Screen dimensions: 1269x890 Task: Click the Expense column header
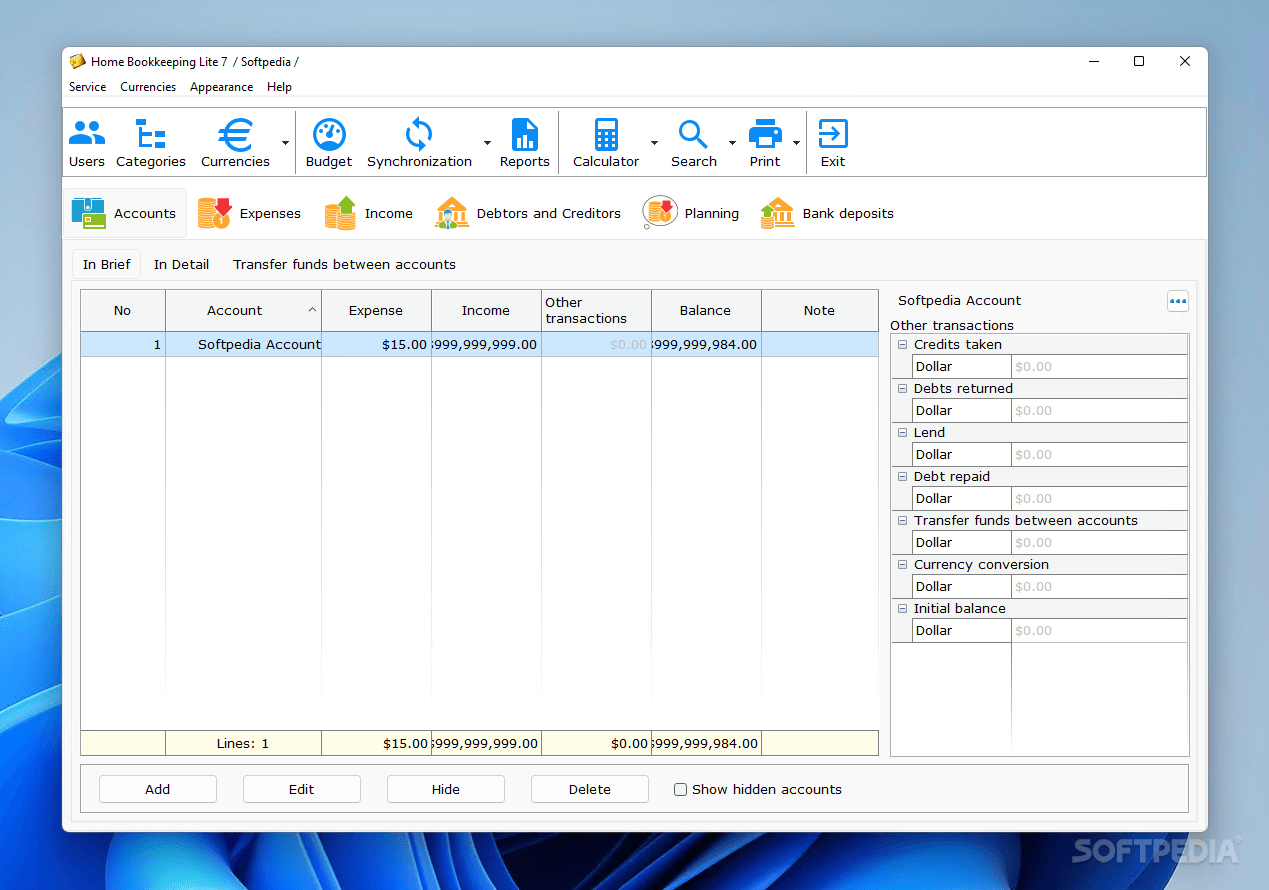point(376,310)
